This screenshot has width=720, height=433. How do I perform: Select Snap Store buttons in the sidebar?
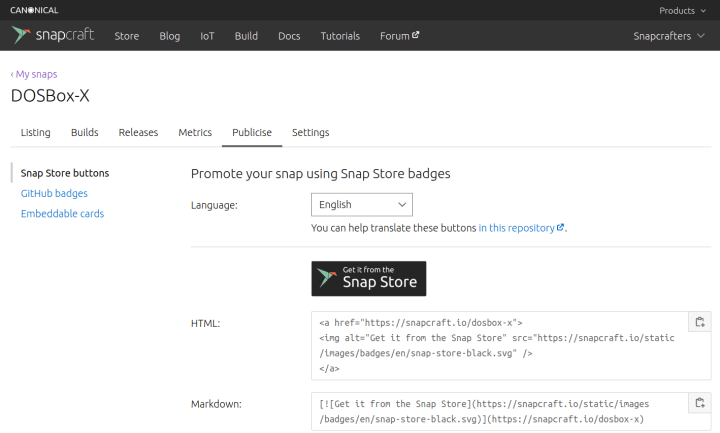(65, 173)
